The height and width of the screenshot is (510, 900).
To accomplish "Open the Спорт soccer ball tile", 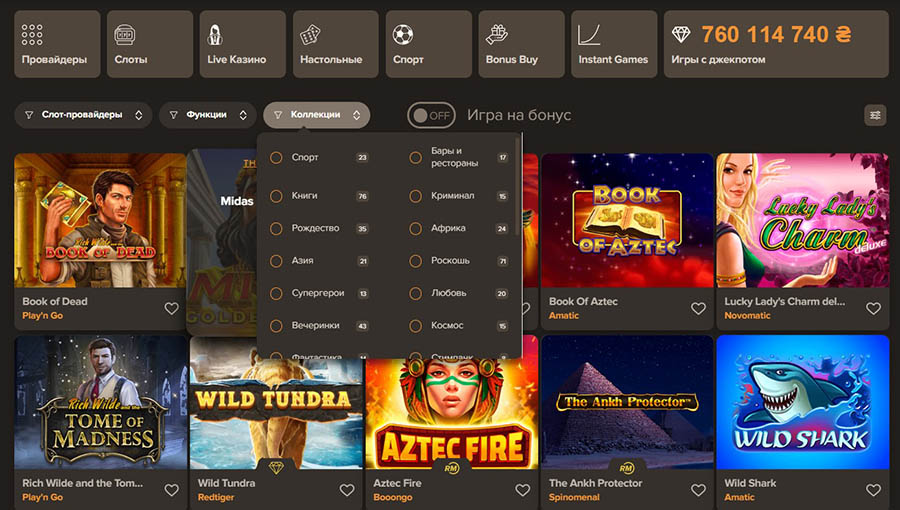I will pyautogui.click(x=428, y=44).
